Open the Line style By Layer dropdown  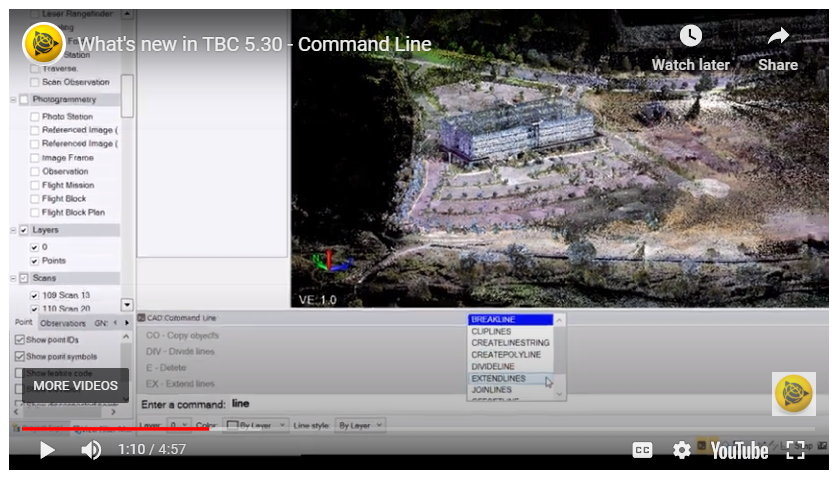360,425
